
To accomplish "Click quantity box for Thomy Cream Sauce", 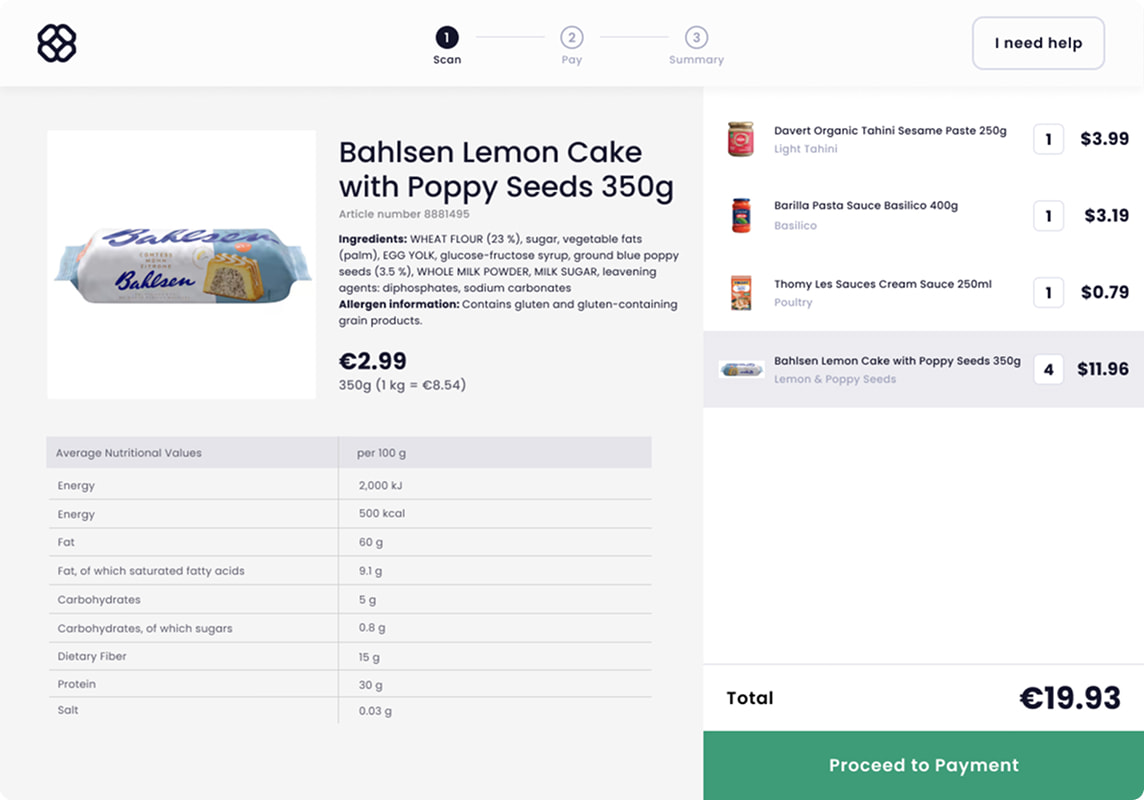I will 1048,293.
